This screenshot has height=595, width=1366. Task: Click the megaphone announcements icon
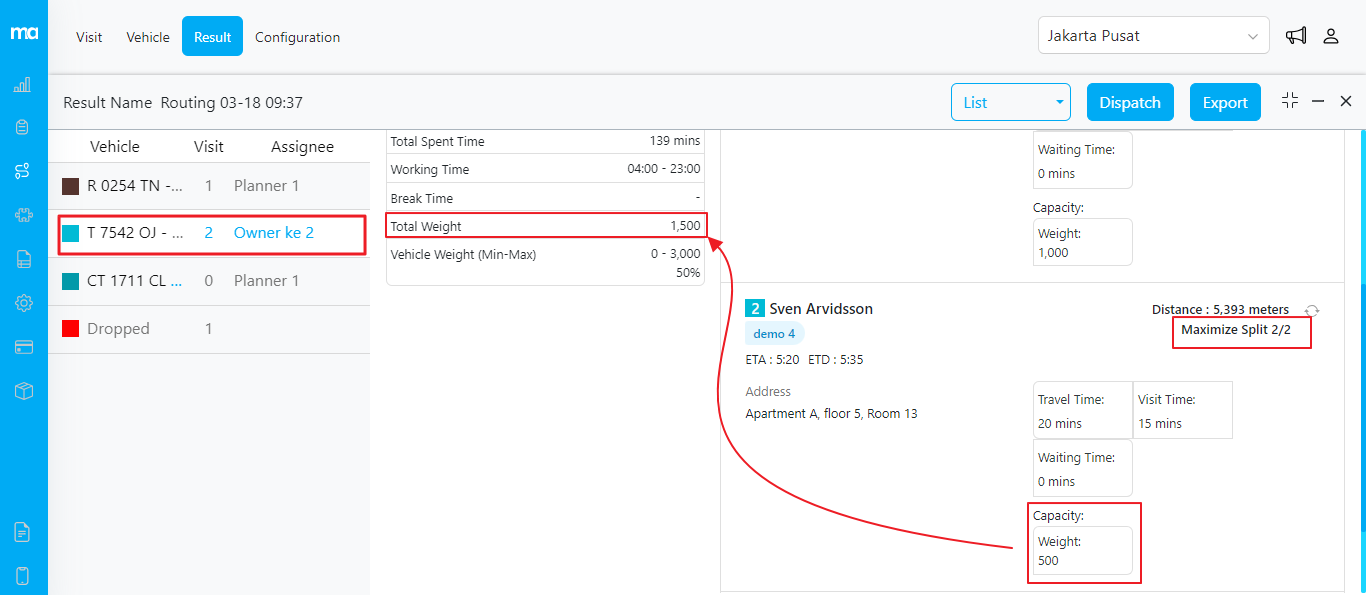click(1296, 36)
